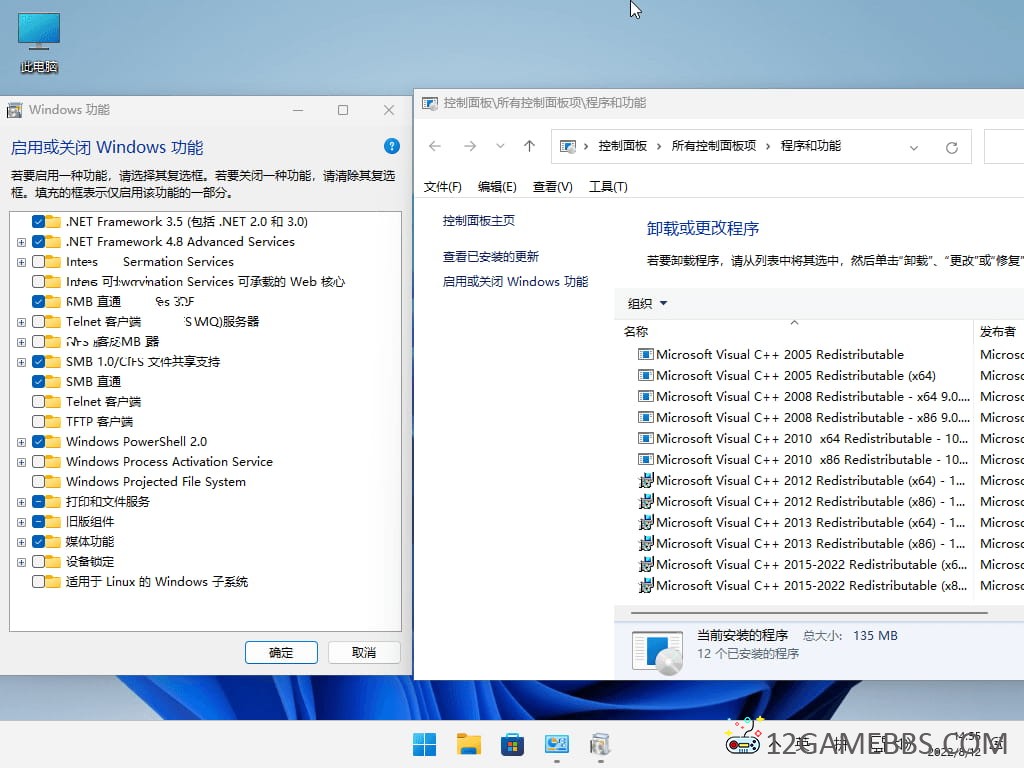Click the icon of Visual C++ 2005 Redistributable (x64)
The height and width of the screenshot is (768, 1024).
point(645,376)
